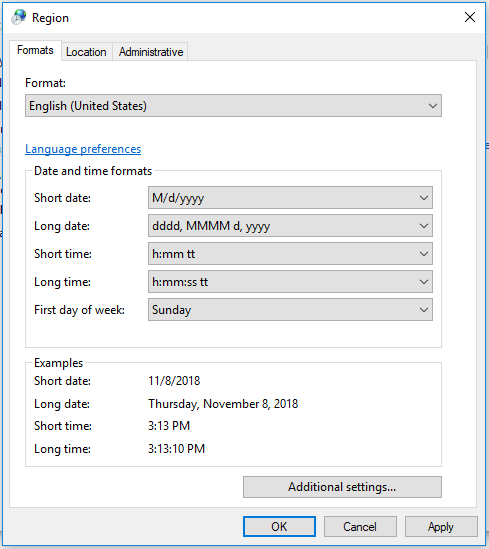The height and width of the screenshot is (549, 489).
Task: Click the Language preferences link
Action: pos(83,149)
